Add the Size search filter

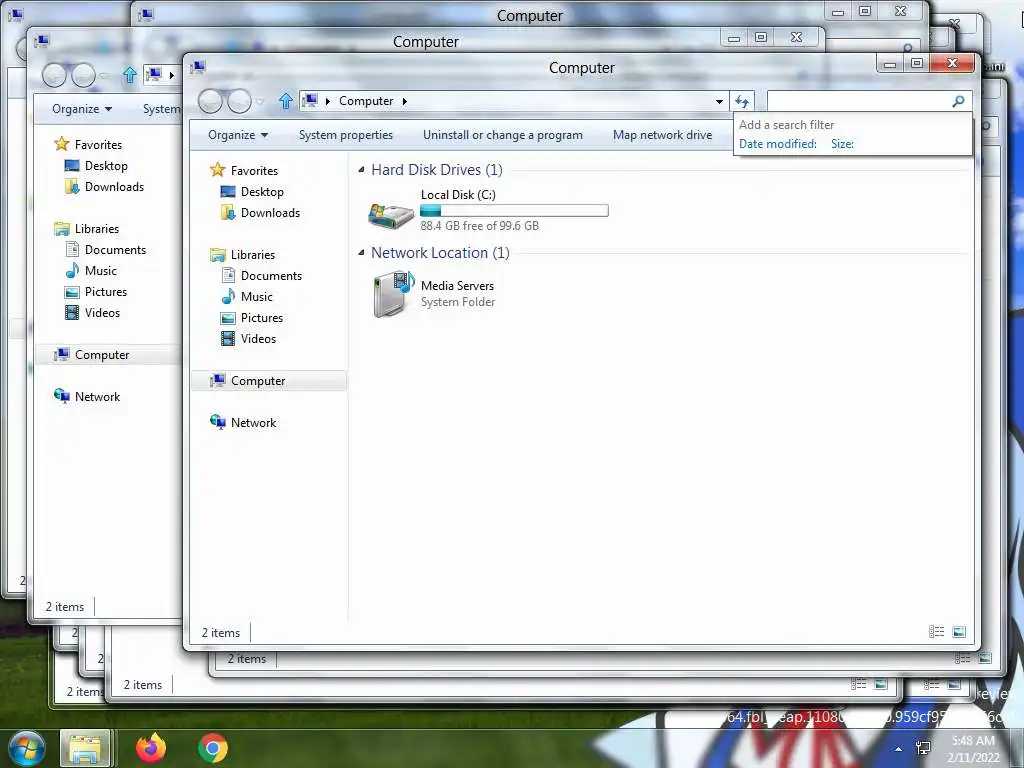(x=842, y=144)
